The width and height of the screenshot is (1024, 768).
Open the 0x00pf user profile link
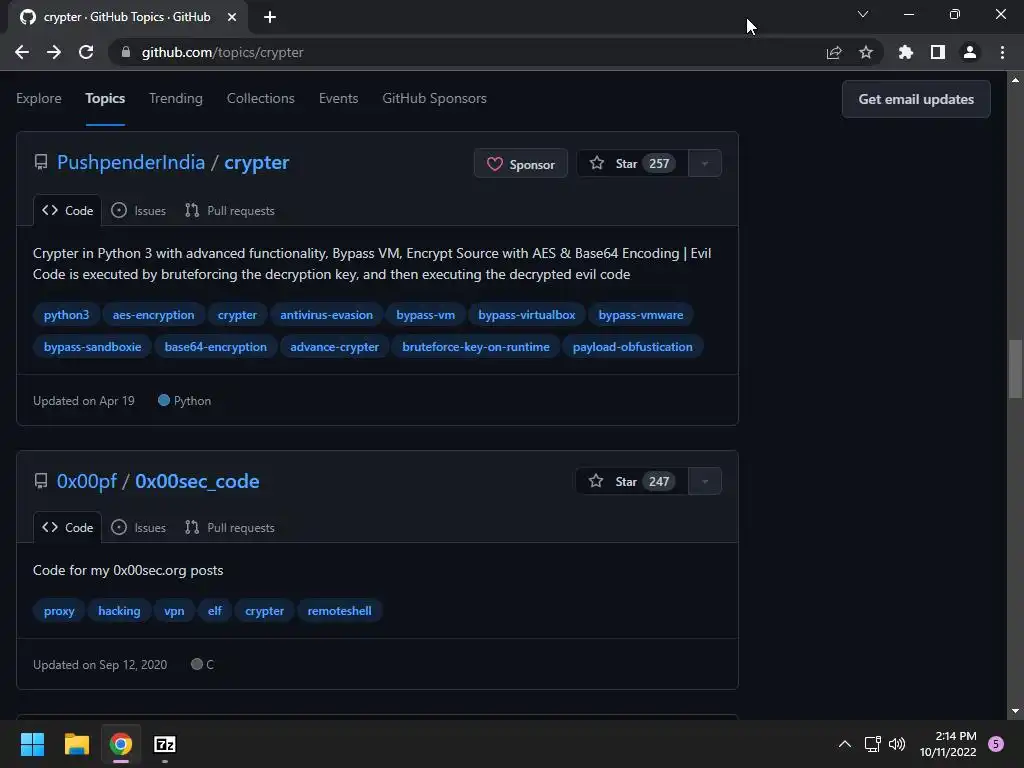86,481
